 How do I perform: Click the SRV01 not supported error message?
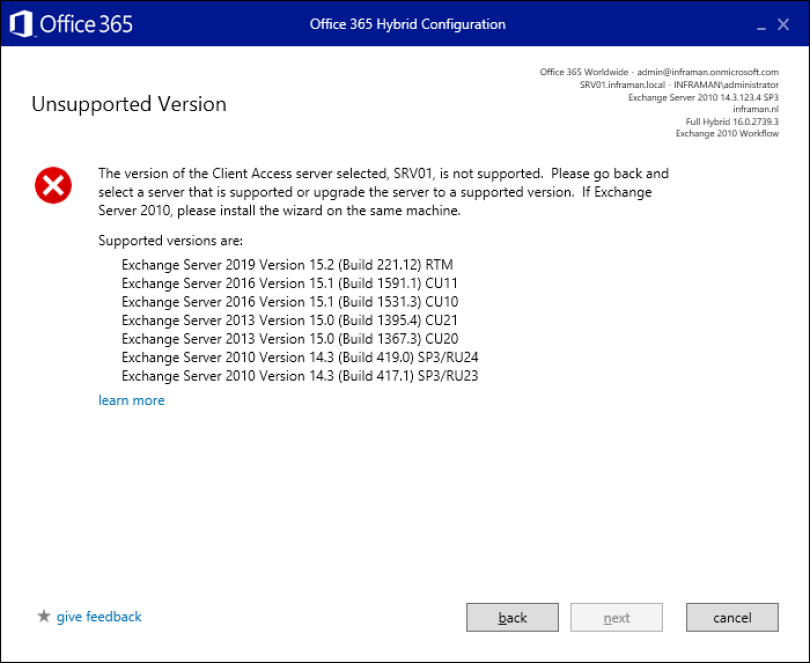[385, 192]
